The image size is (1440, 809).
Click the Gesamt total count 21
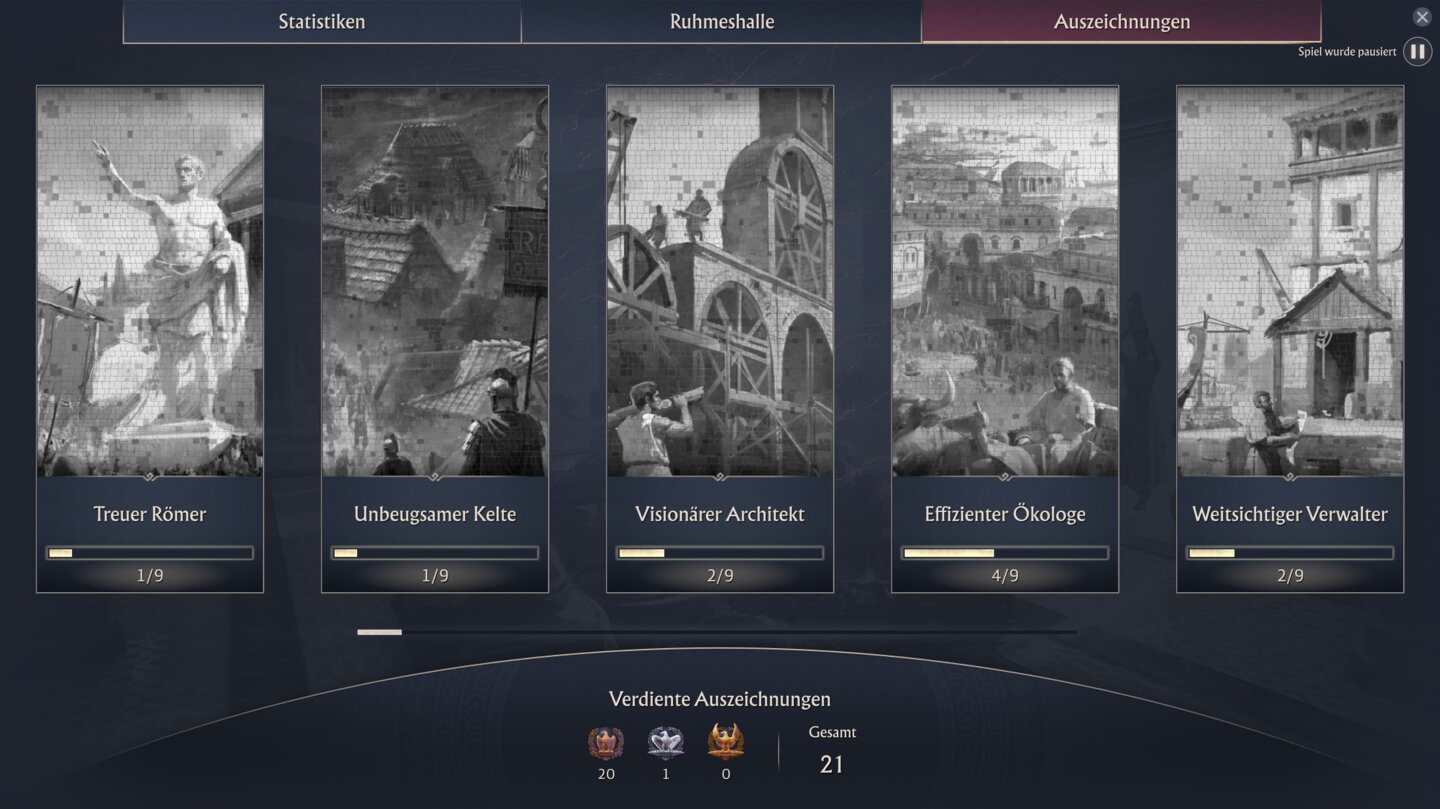[832, 764]
